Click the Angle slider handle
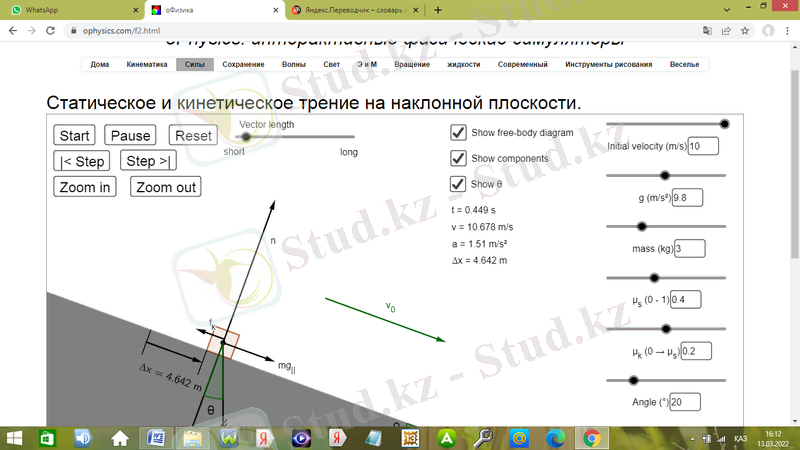 633,381
